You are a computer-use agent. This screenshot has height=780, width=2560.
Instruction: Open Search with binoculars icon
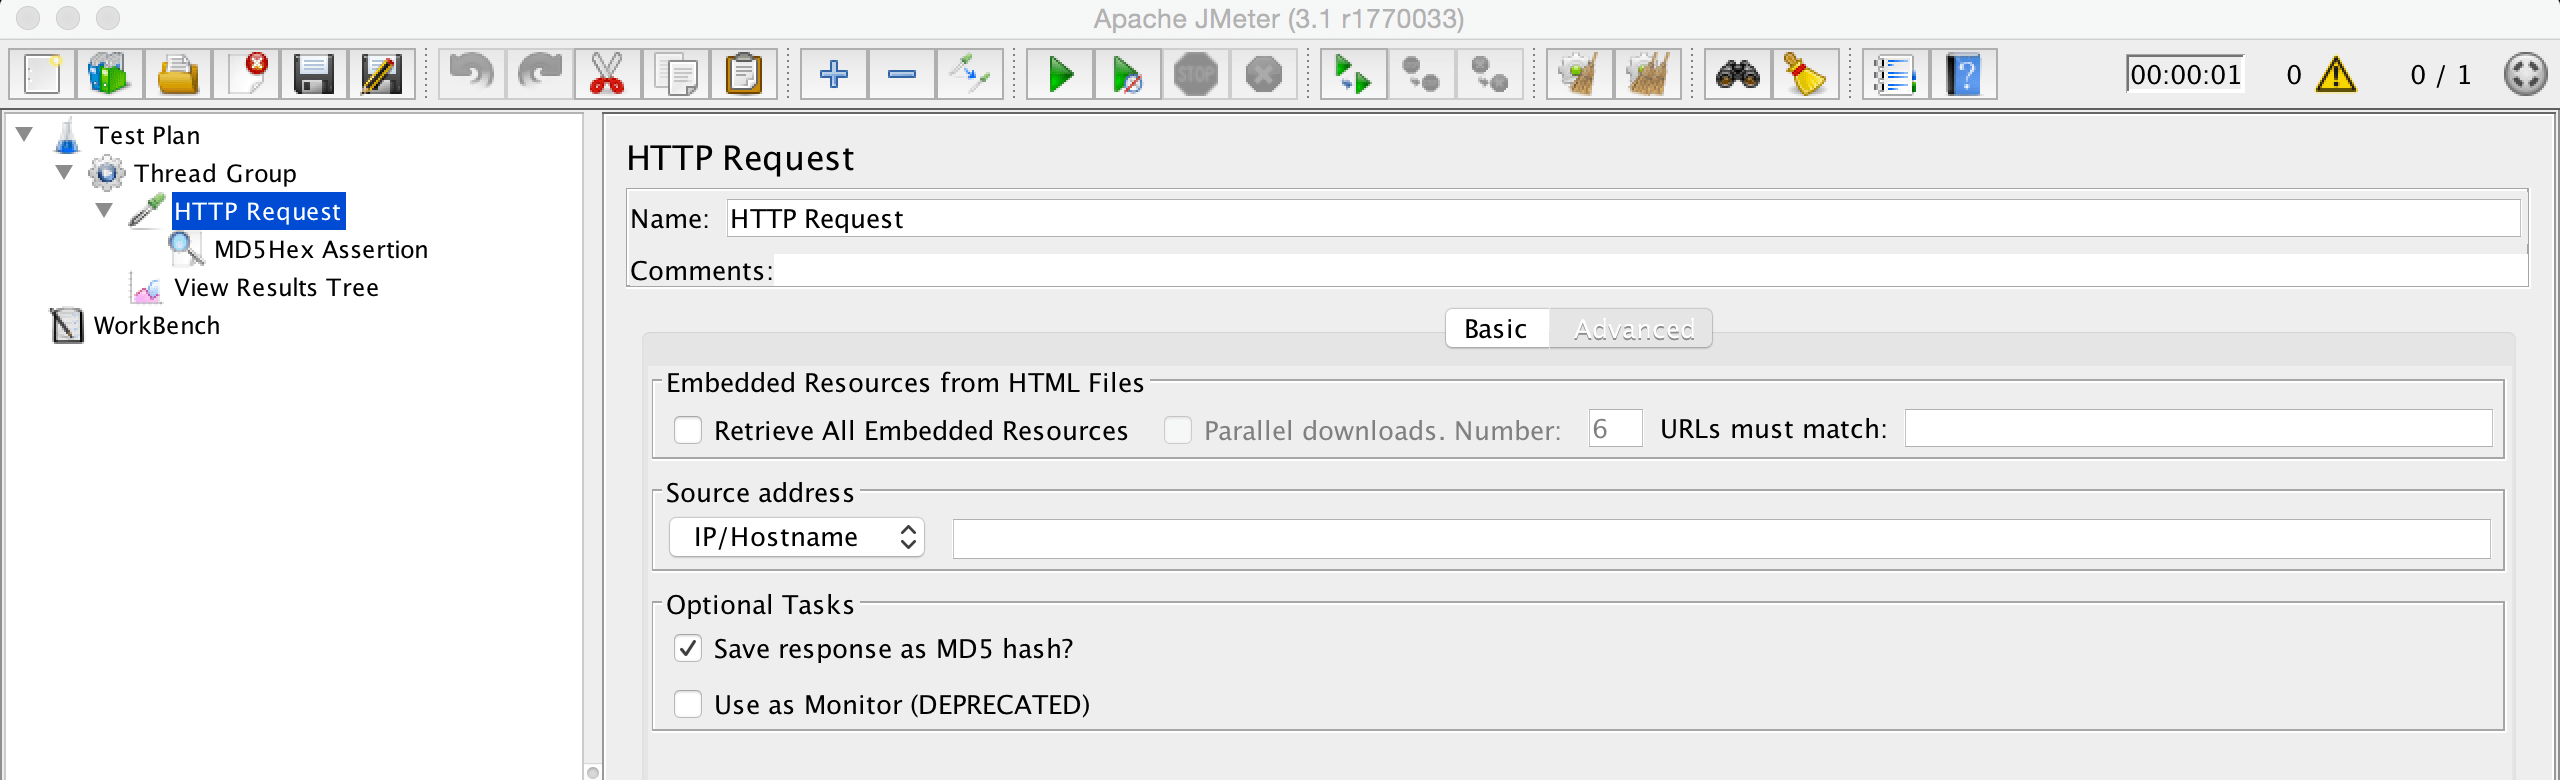pyautogui.click(x=1738, y=75)
